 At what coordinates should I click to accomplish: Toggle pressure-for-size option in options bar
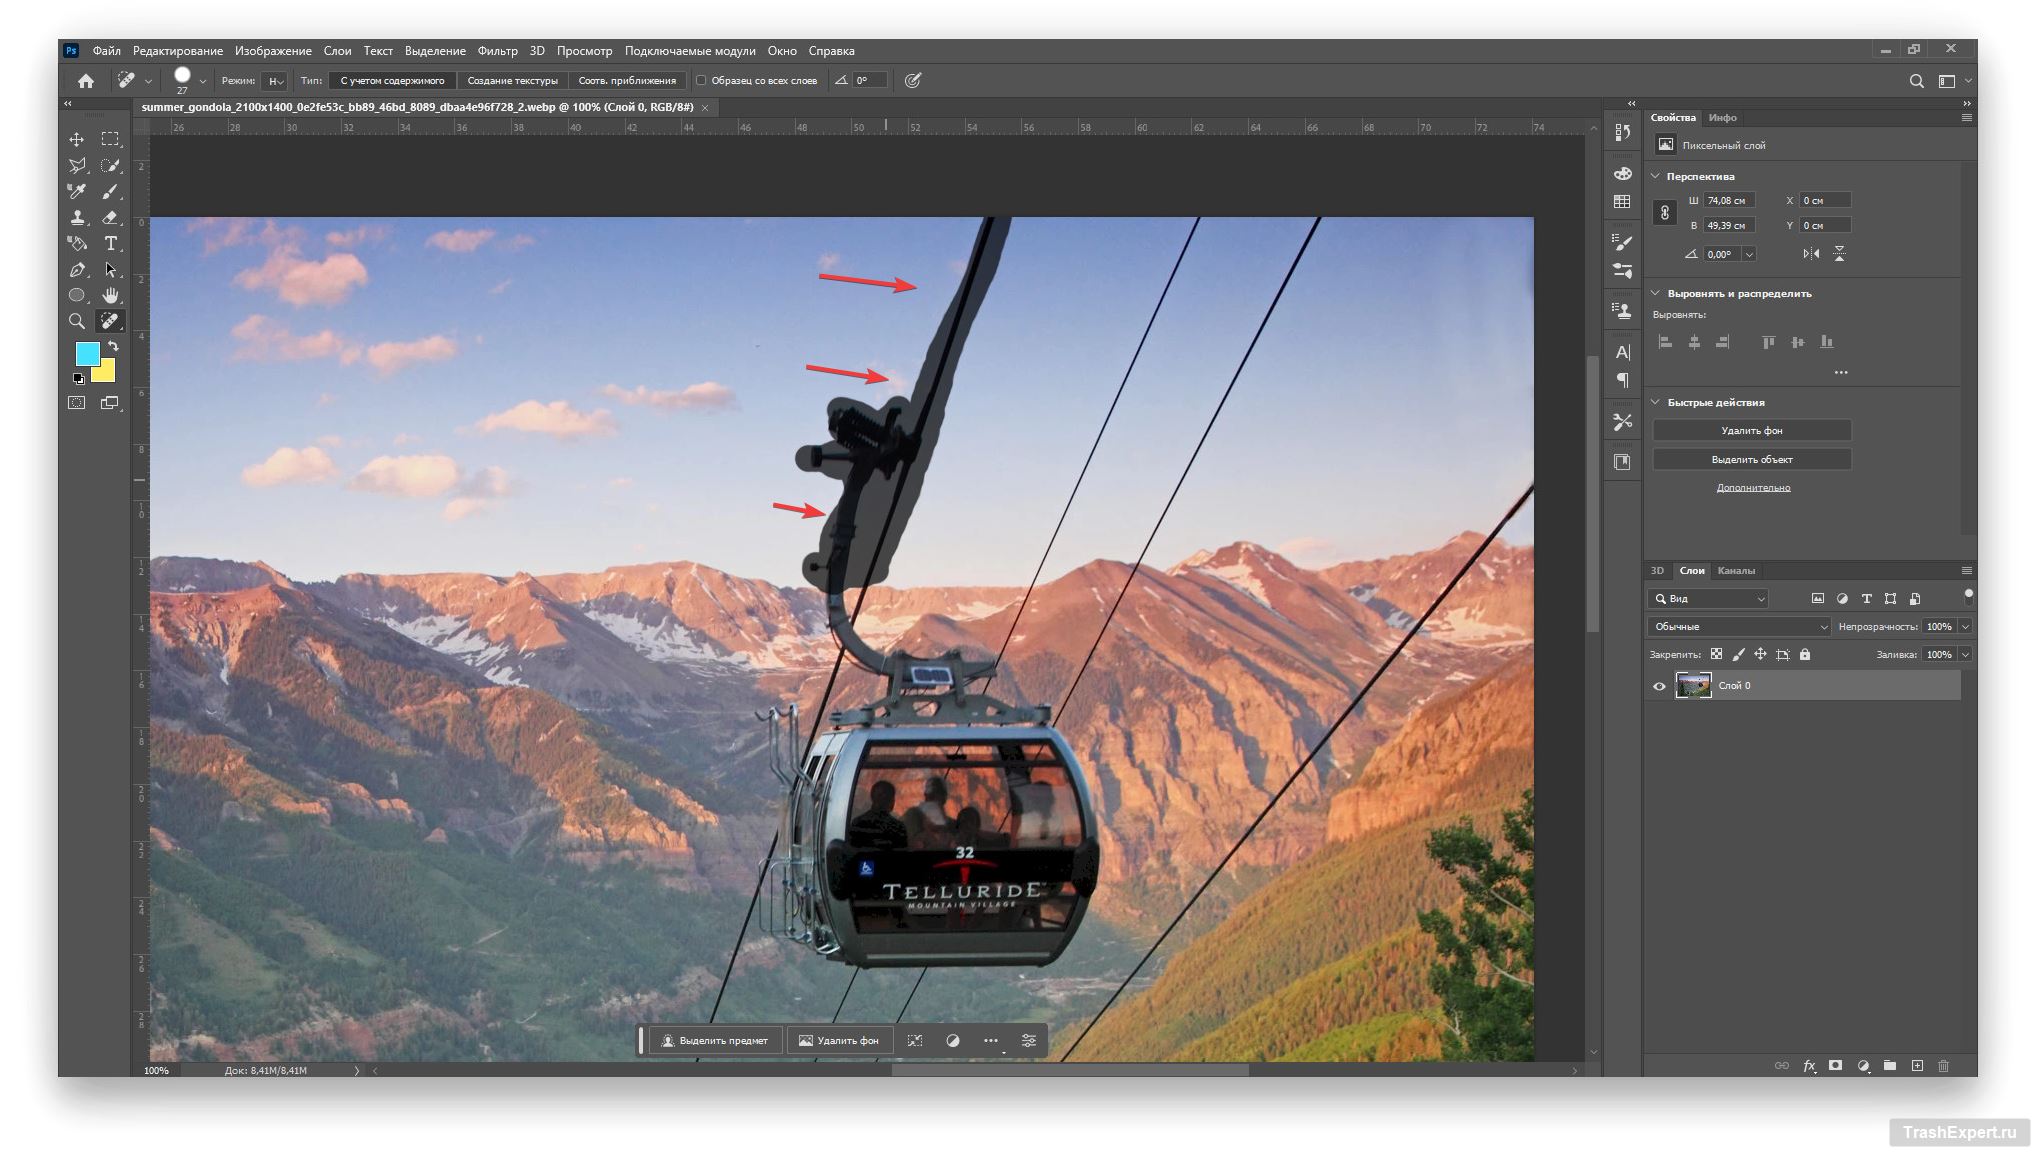pyautogui.click(x=913, y=81)
